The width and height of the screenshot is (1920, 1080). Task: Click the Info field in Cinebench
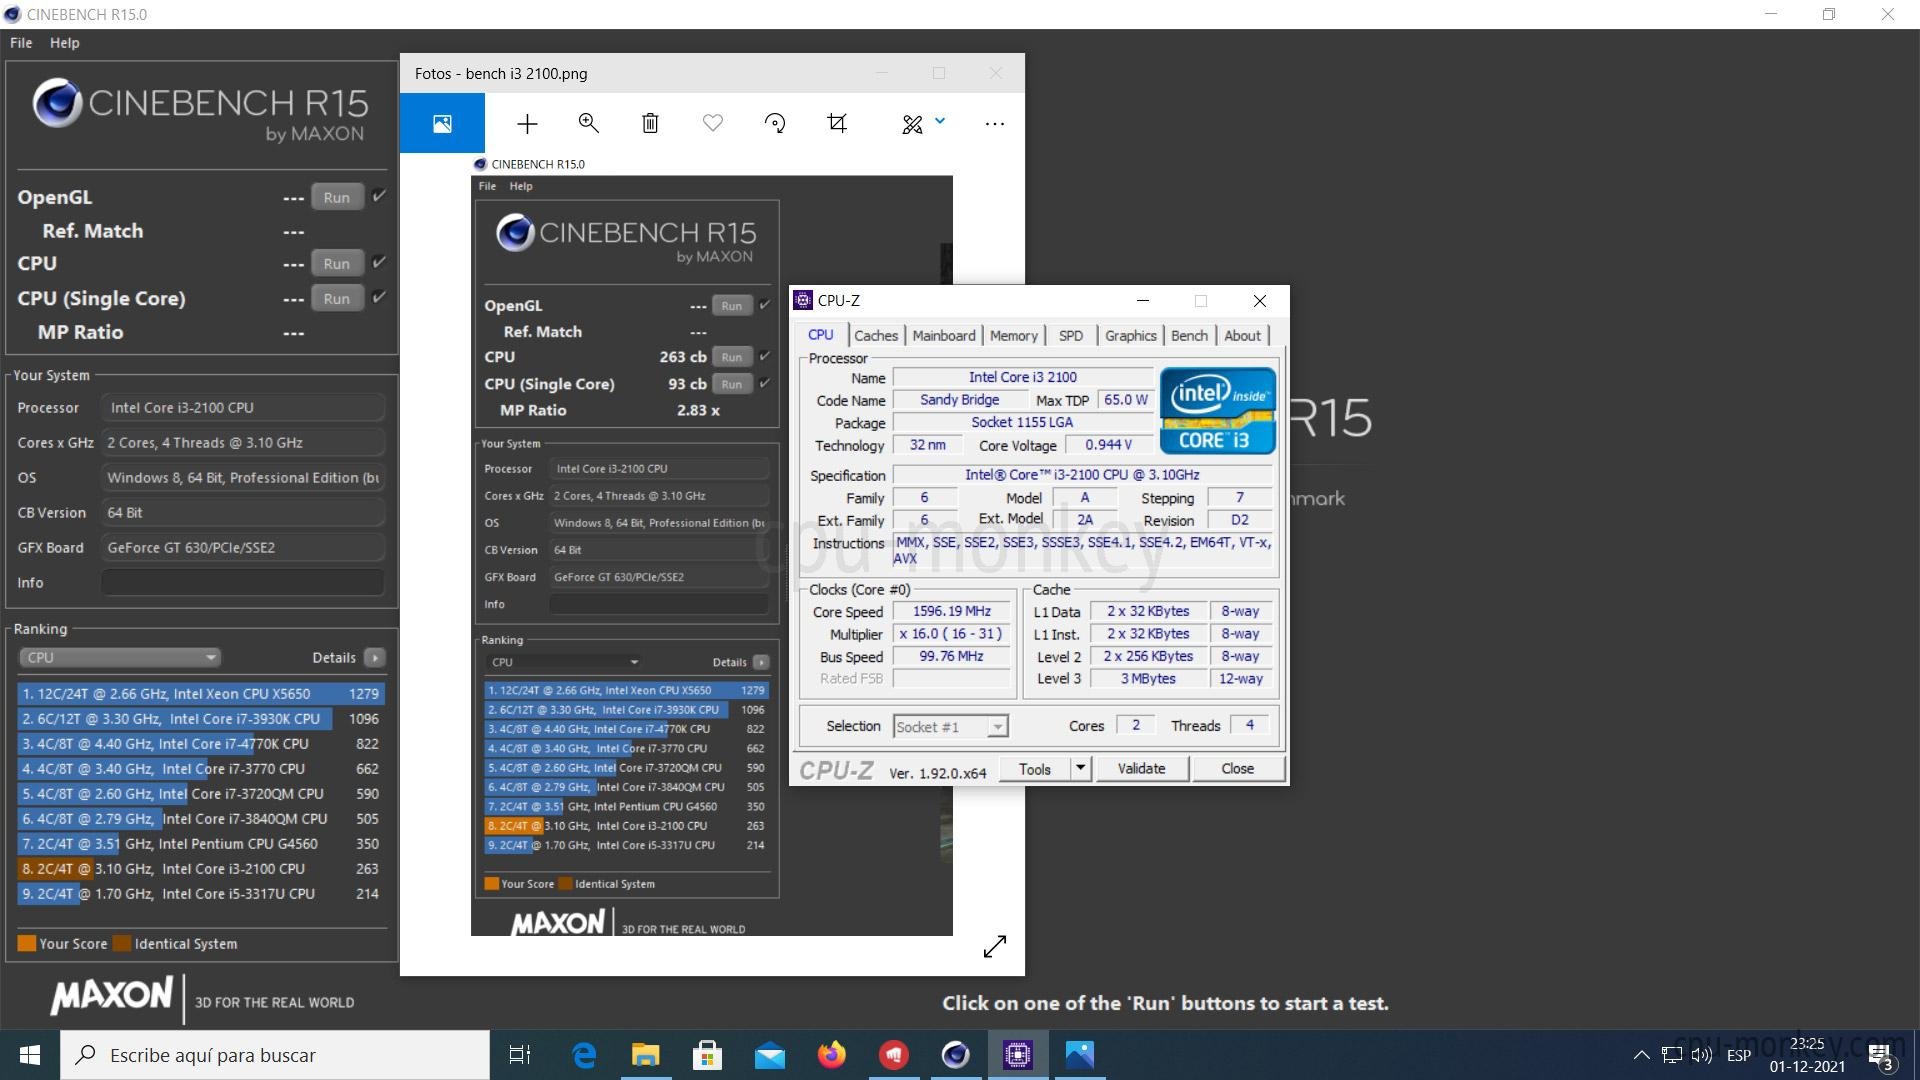tap(243, 582)
